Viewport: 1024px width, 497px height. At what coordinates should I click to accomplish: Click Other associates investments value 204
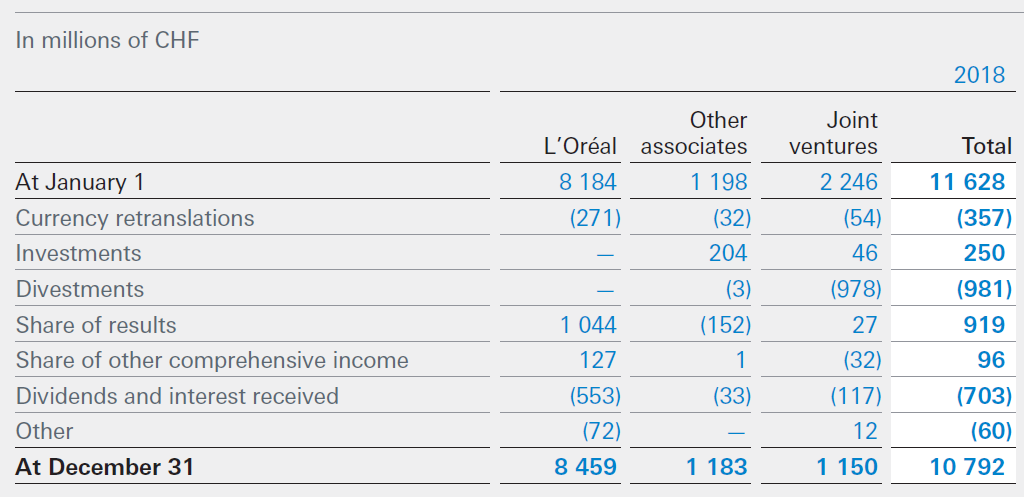[728, 254]
